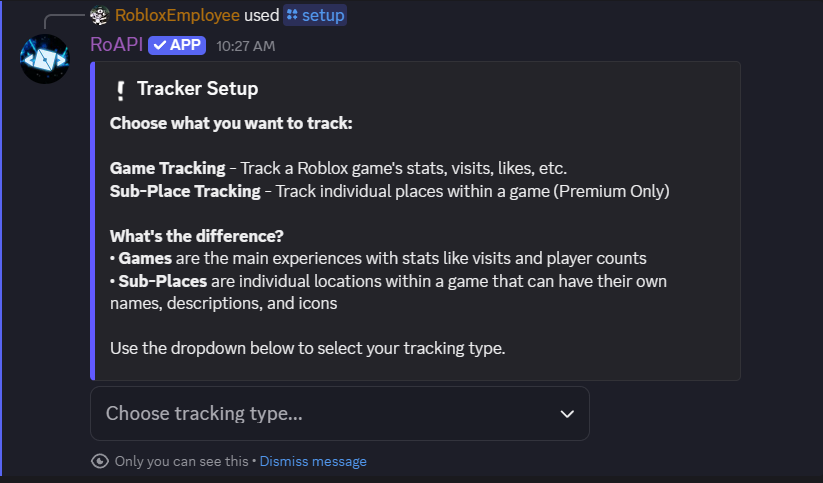Image resolution: width=823 pixels, height=483 pixels.
Task: Click the 10:27 AM message timestamp
Action: (245, 46)
